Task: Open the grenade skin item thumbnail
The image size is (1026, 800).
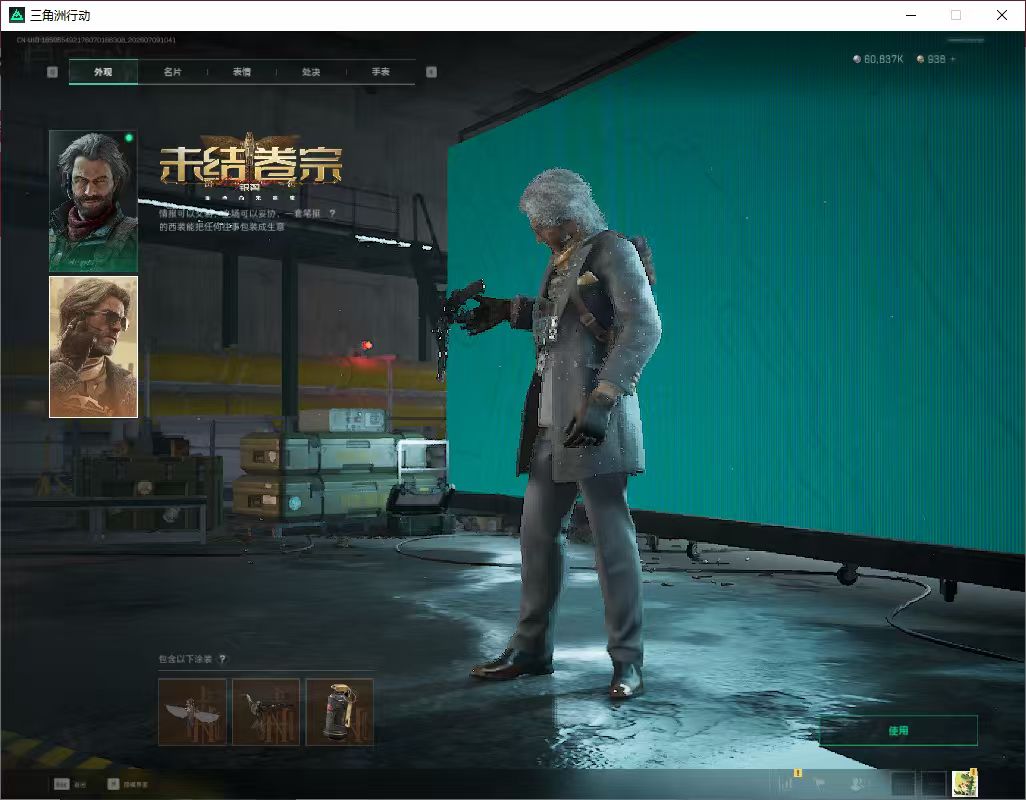Action: pyautogui.click(x=340, y=712)
